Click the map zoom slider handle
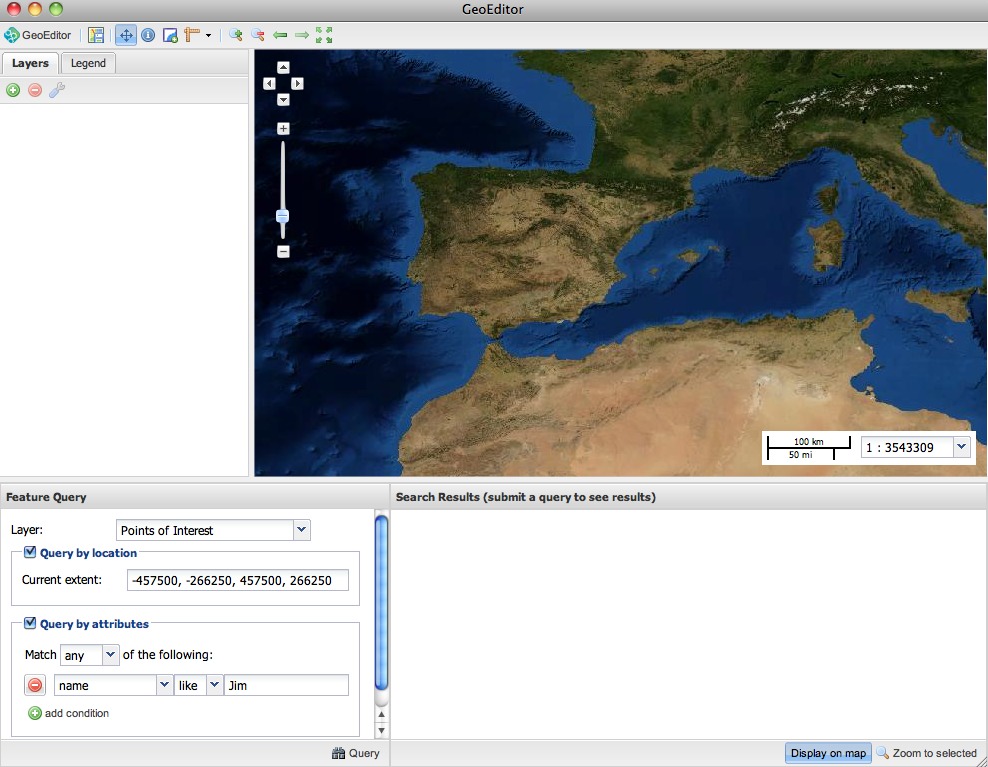The height and width of the screenshot is (767, 988). pyautogui.click(x=283, y=216)
